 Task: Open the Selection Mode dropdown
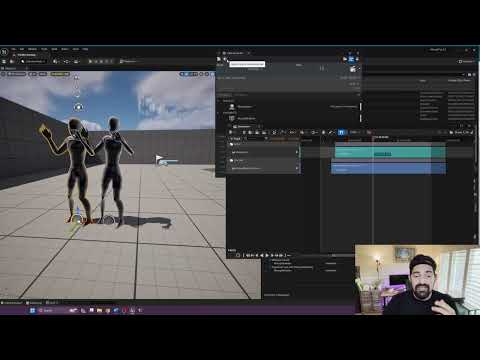33,61
